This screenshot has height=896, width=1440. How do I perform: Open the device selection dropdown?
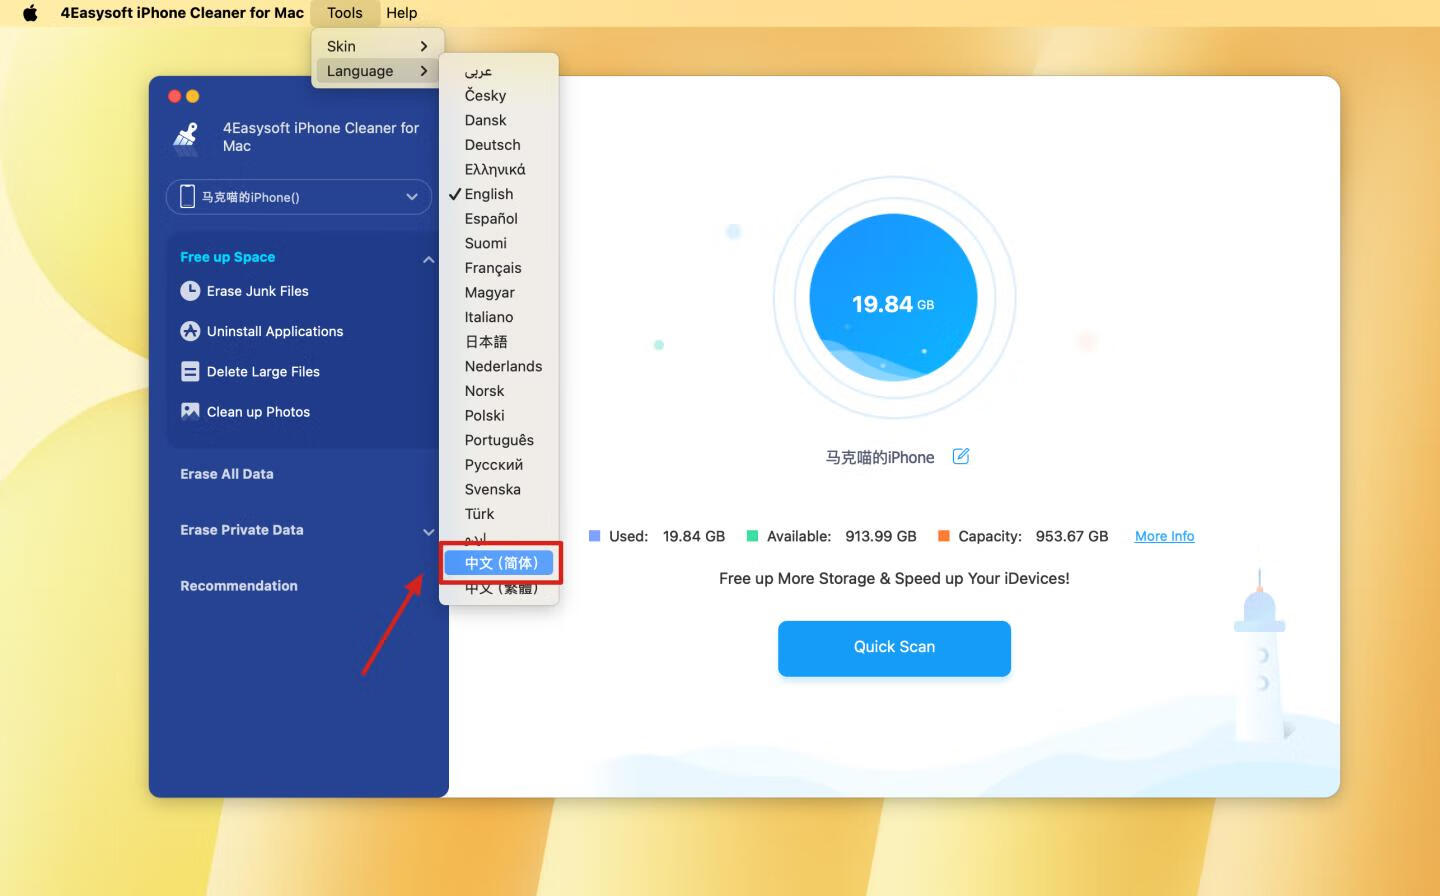pos(299,197)
